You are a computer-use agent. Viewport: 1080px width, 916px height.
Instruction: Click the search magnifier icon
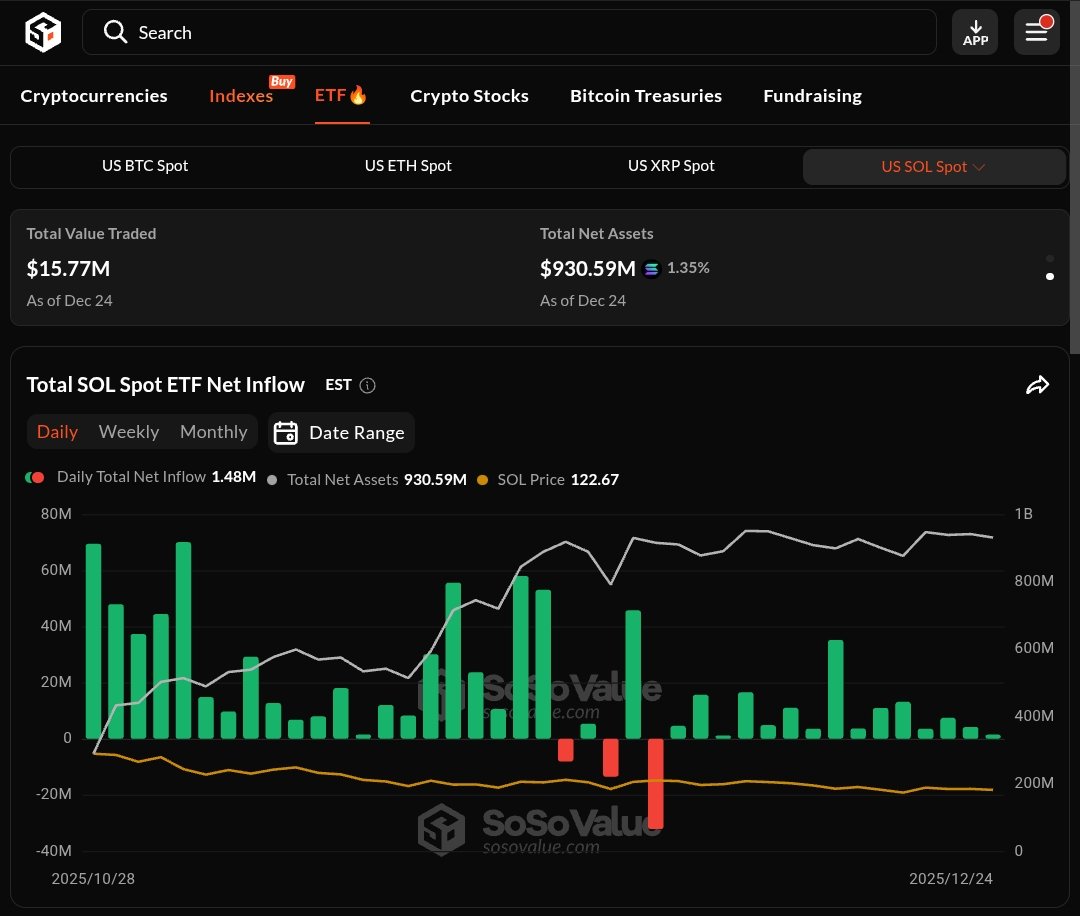coord(116,32)
